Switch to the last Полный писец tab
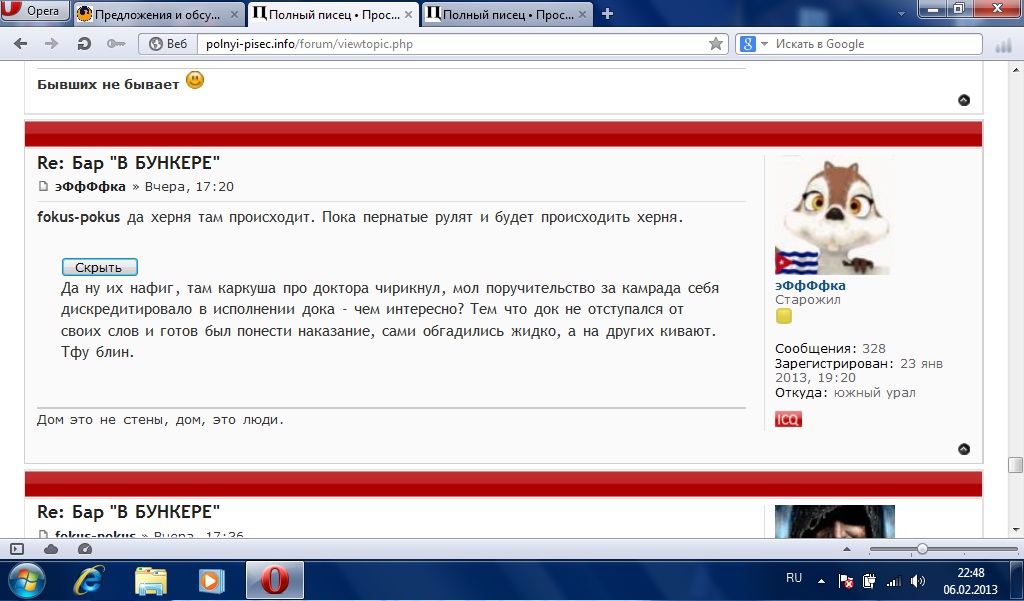 point(507,14)
